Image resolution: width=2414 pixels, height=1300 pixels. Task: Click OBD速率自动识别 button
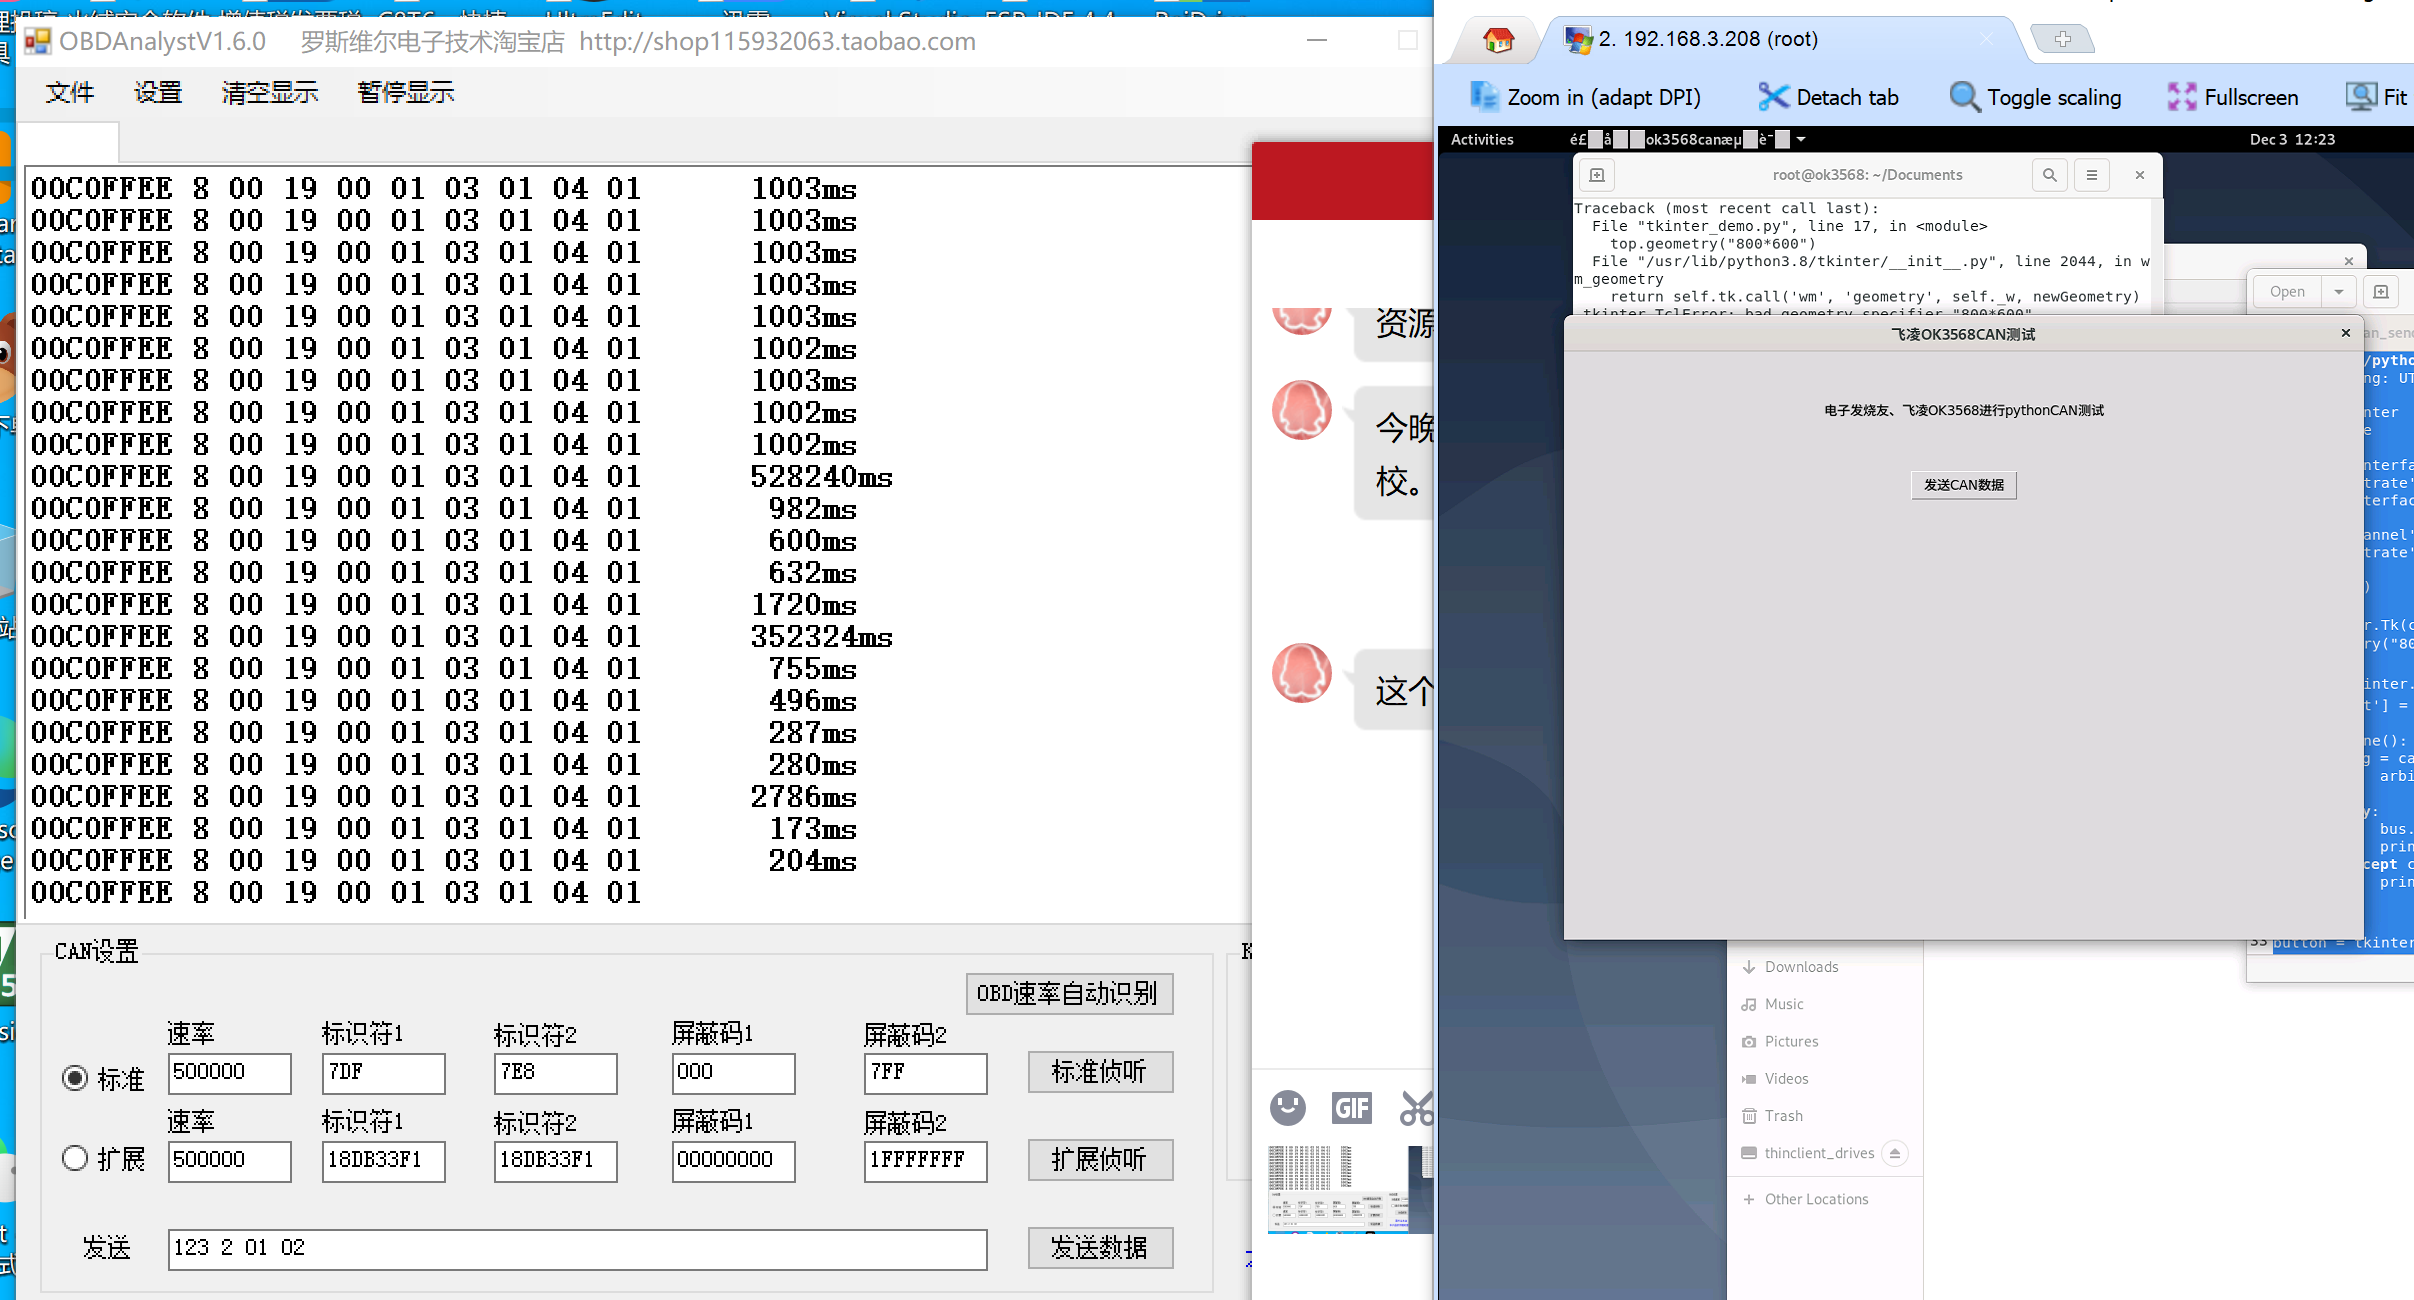coord(1069,993)
